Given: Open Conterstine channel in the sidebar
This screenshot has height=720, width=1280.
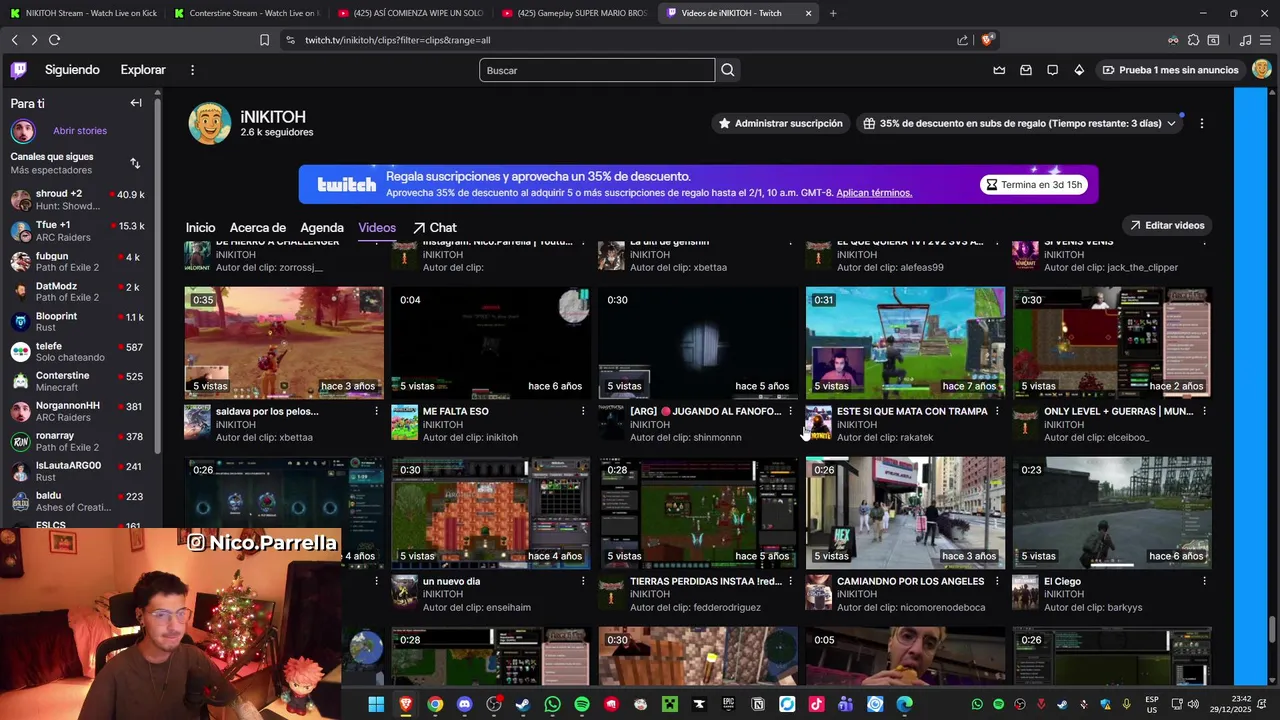Looking at the screenshot, I should [x=78, y=381].
